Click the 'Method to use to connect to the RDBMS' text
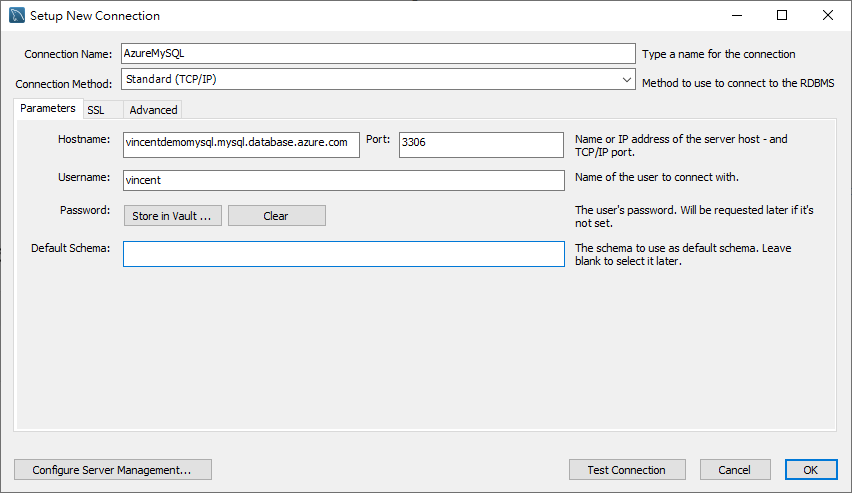This screenshot has height=493, width=852. point(738,83)
